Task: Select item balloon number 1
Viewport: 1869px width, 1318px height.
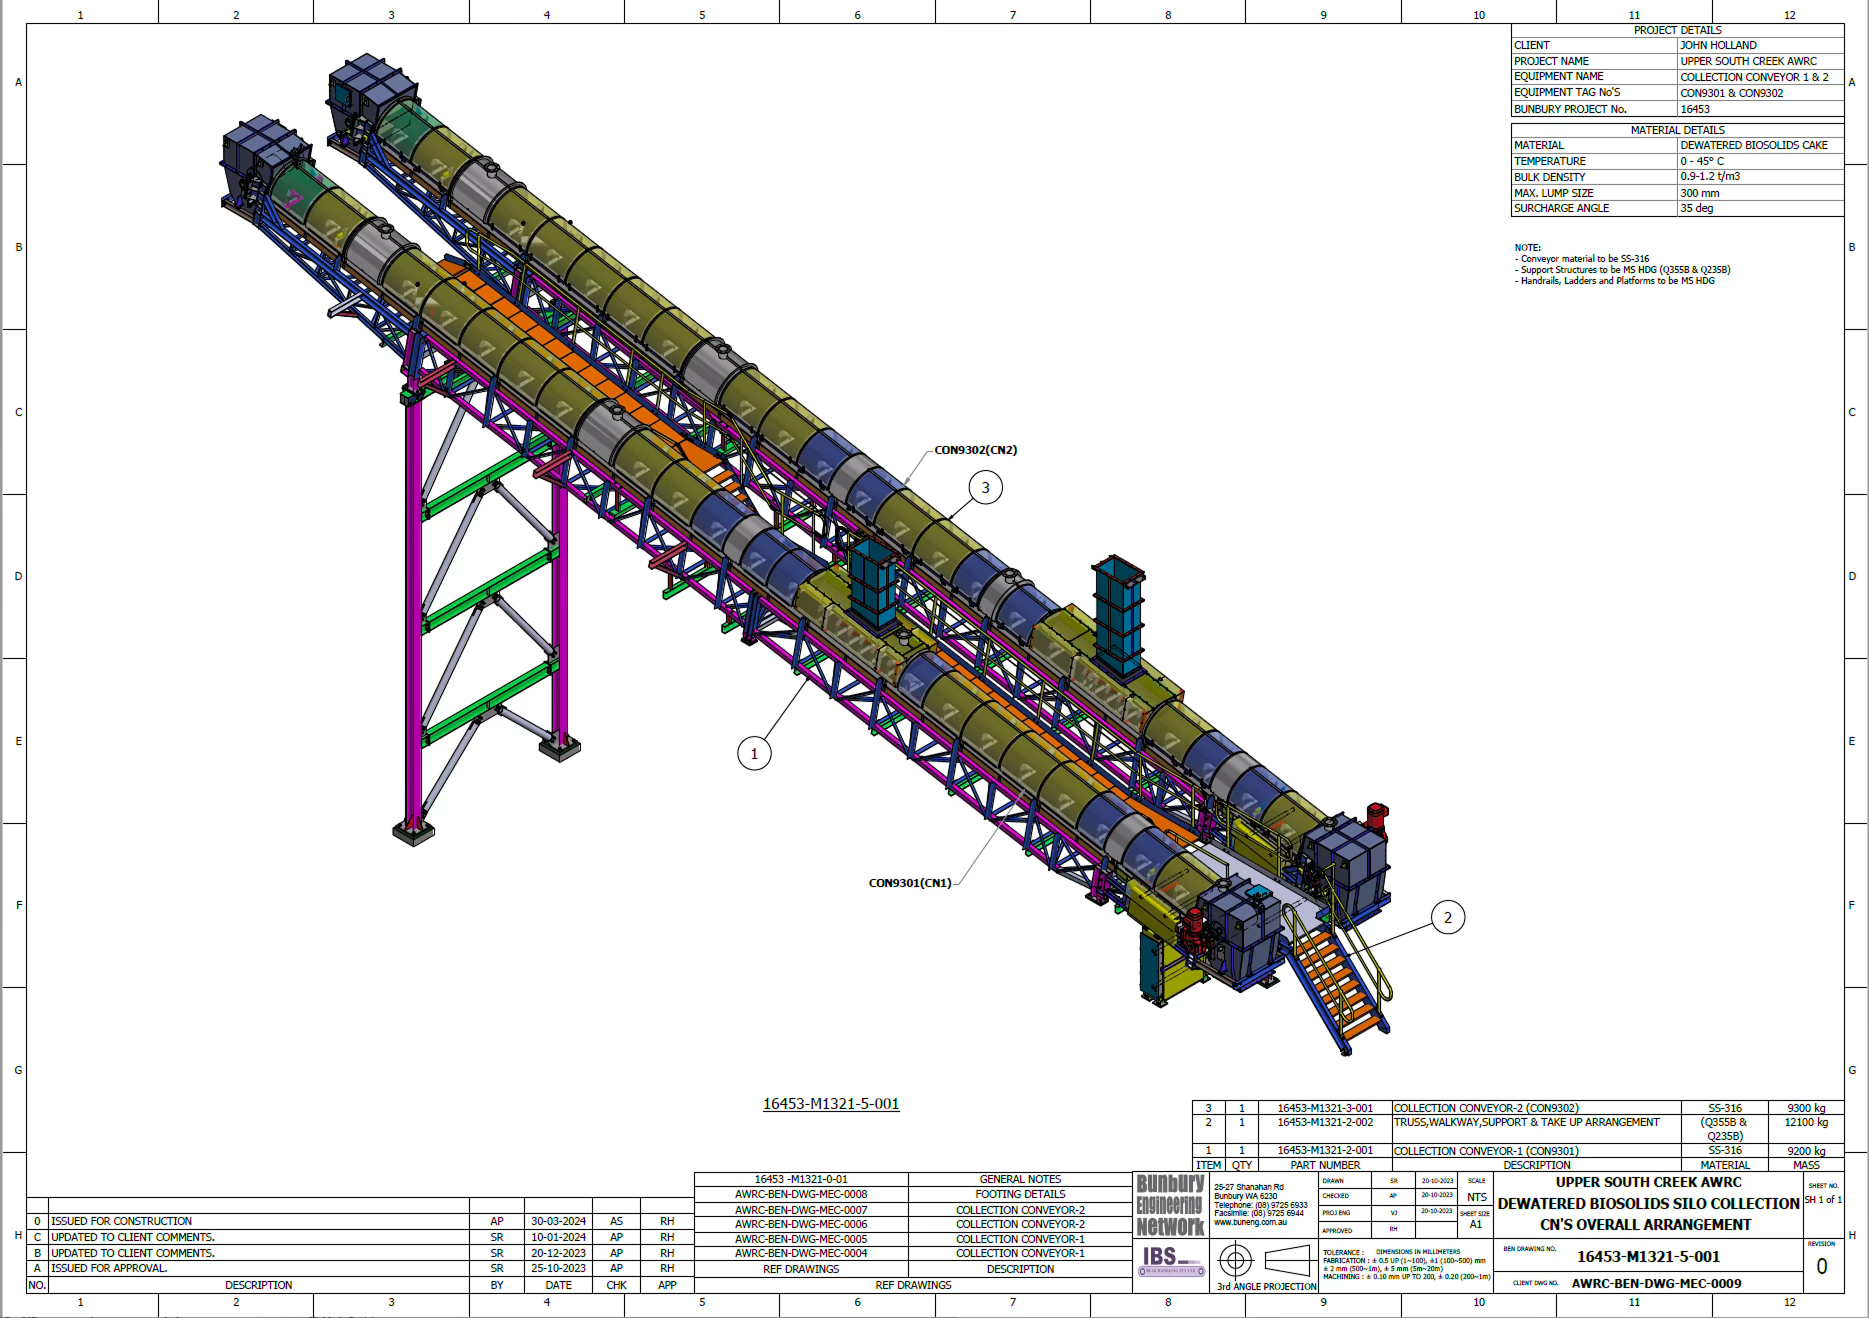Action: click(754, 753)
